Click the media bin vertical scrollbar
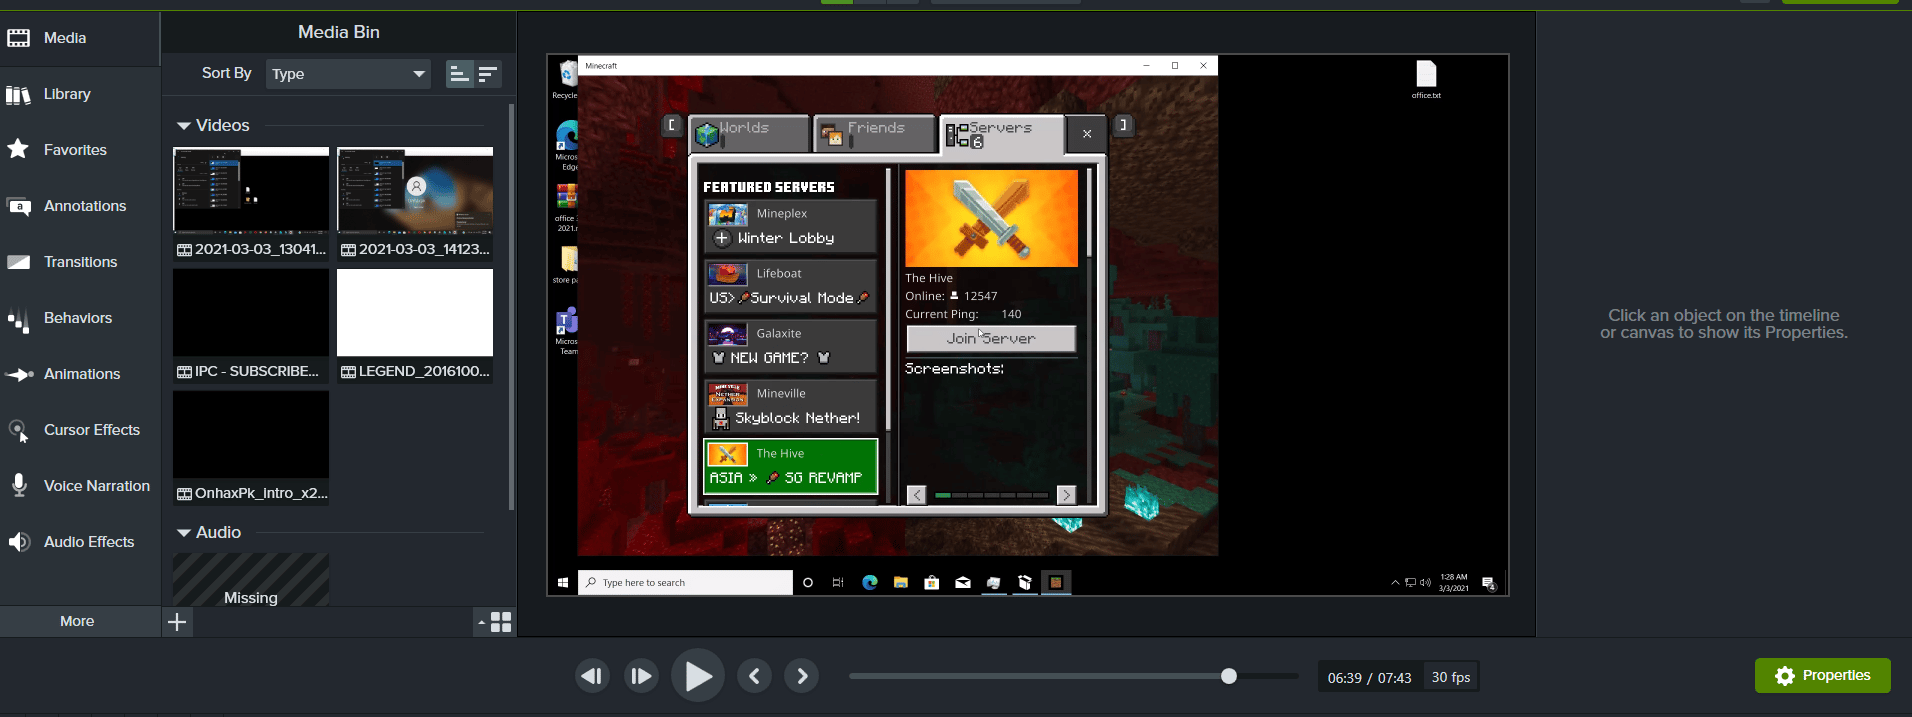The image size is (1912, 717). (x=512, y=306)
